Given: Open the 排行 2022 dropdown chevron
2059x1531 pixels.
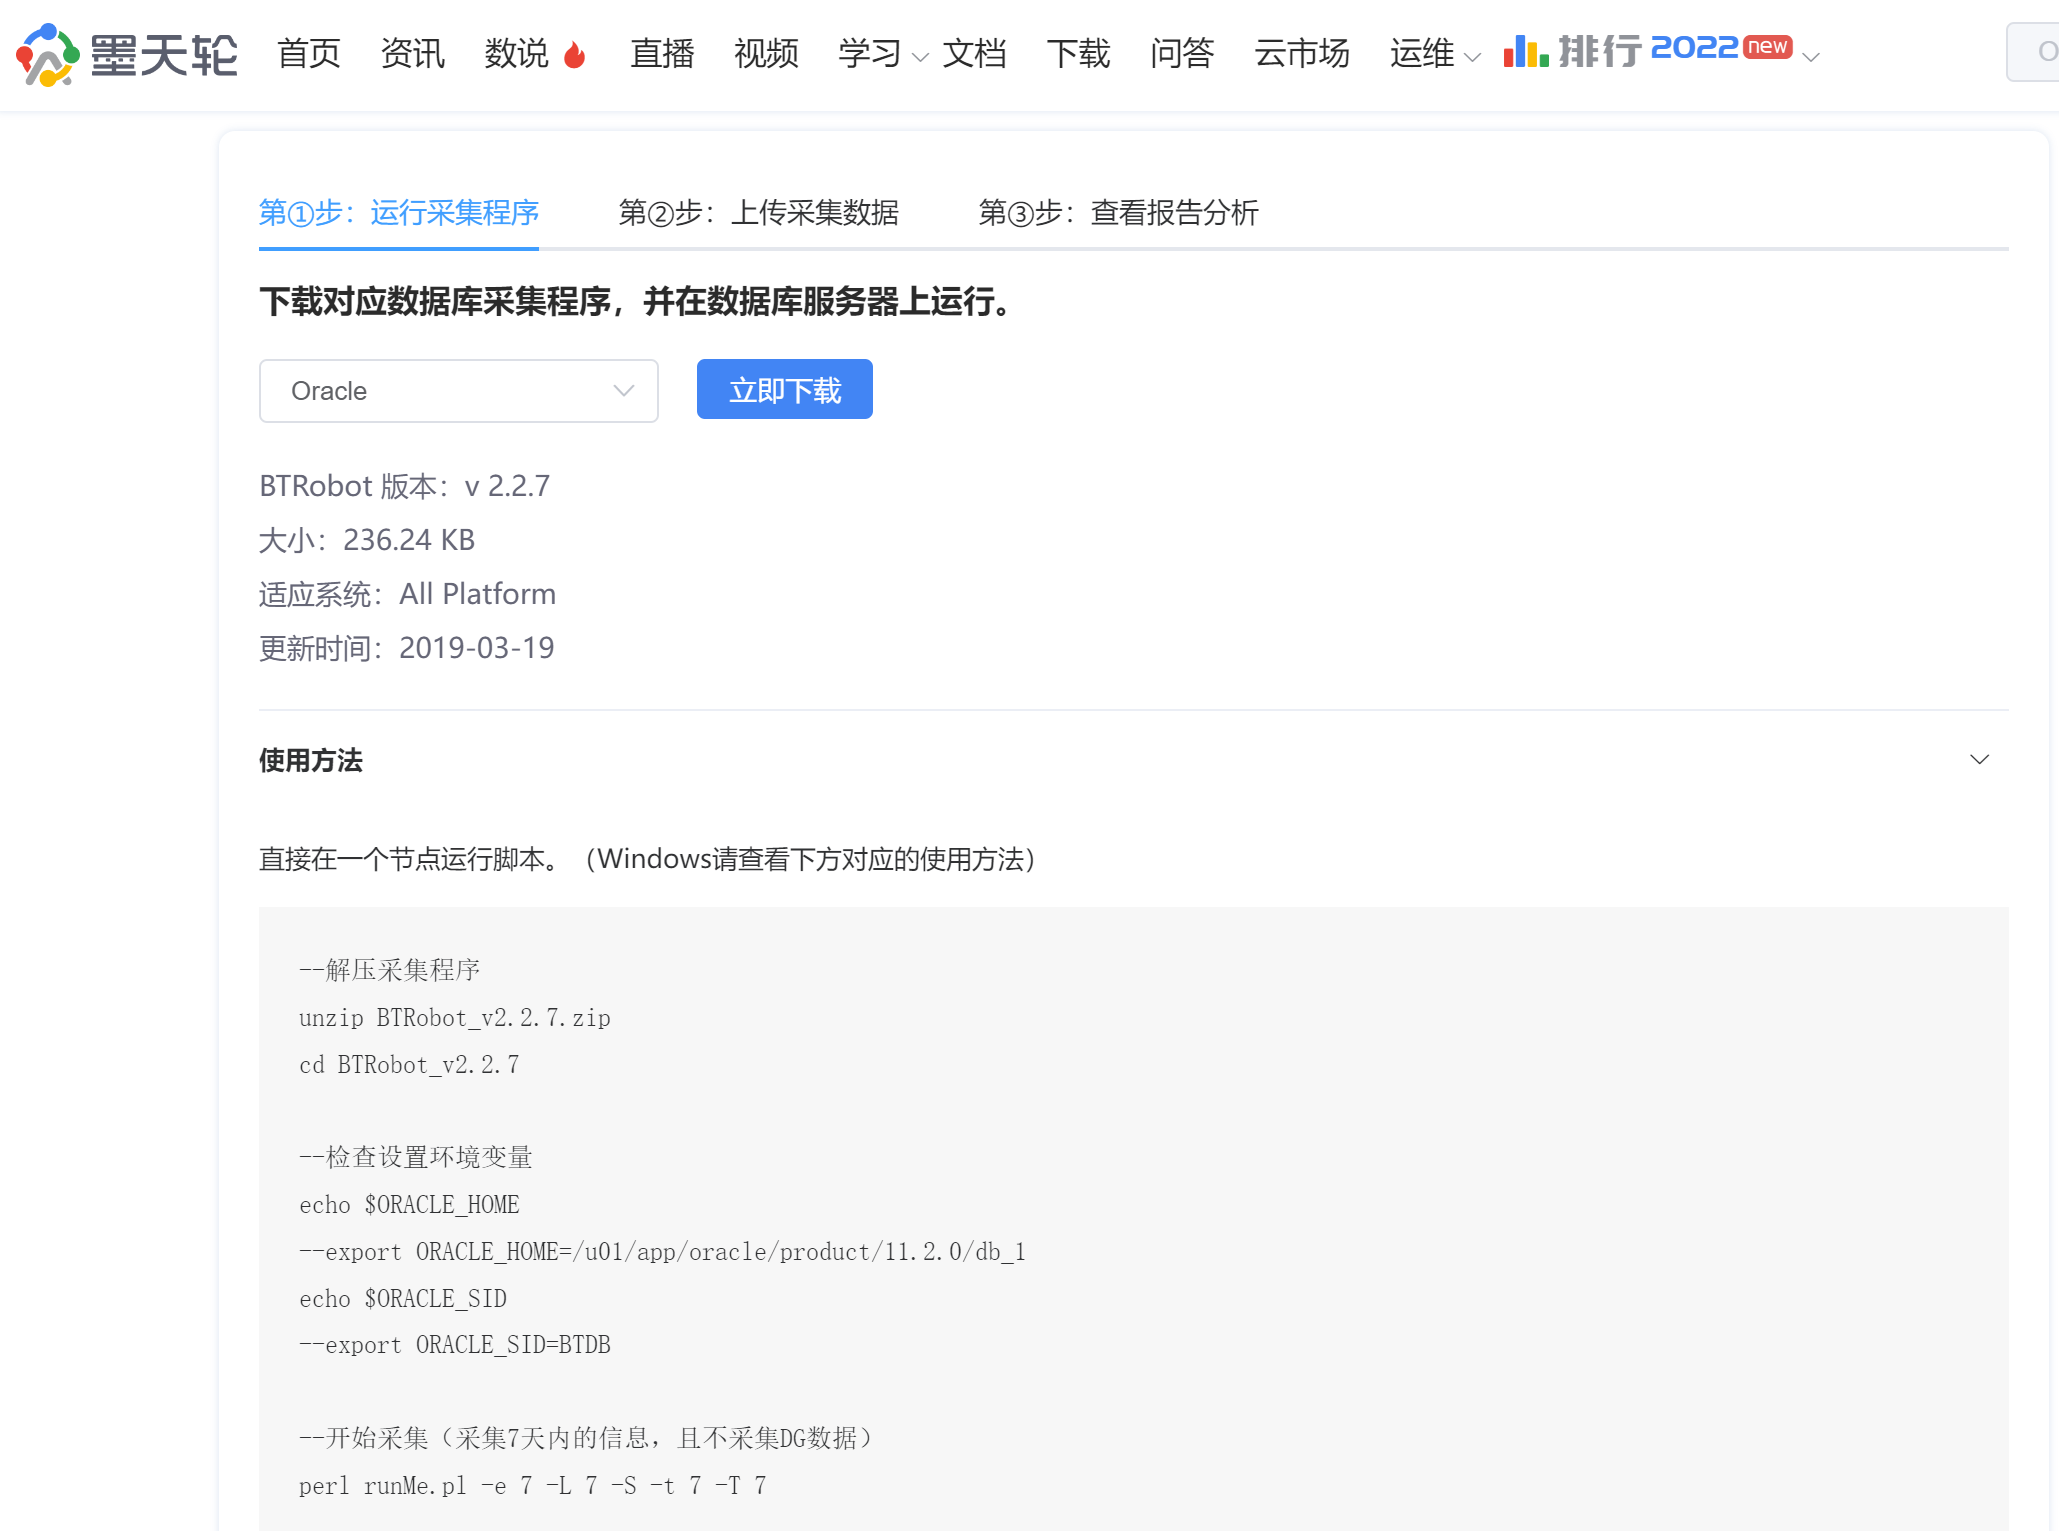Looking at the screenshot, I should click(1811, 58).
